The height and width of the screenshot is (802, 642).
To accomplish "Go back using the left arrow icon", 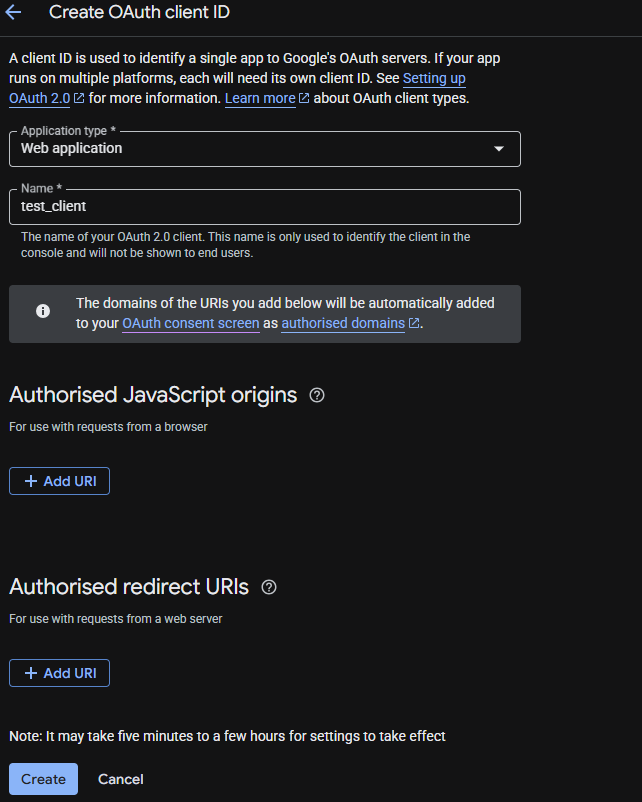I will tap(13, 12).
